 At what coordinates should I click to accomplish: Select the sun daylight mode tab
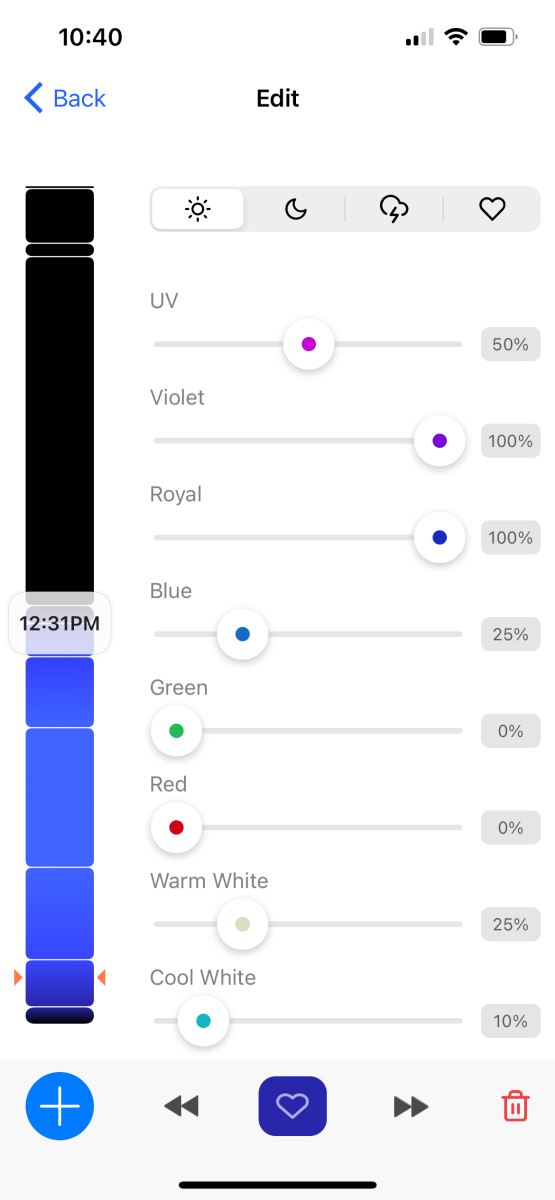click(x=198, y=209)
